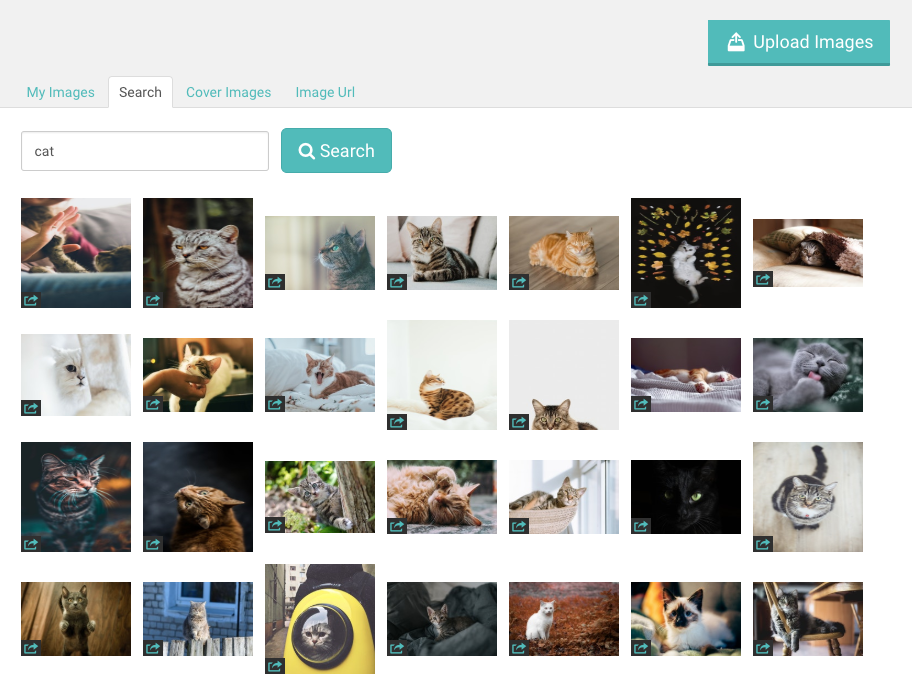Open share icon on cat sleeping on purple blanket
Viewport: 912px width, 680px height.
pos(641,404)
